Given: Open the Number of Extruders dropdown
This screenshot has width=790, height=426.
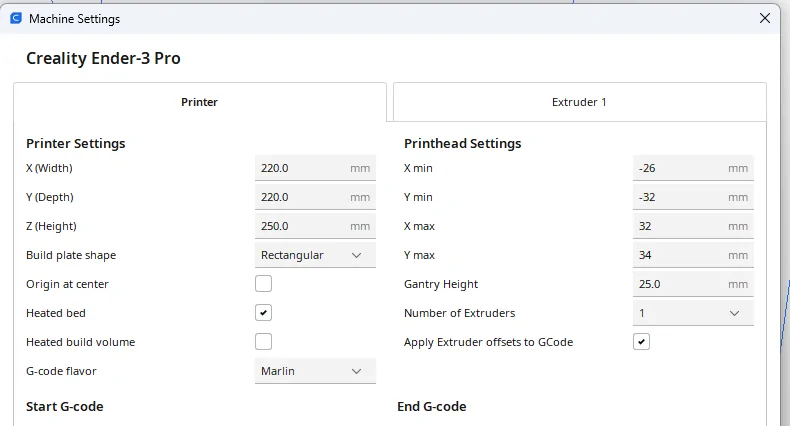Looking at the screenshot, I should [x=693, y=313].
